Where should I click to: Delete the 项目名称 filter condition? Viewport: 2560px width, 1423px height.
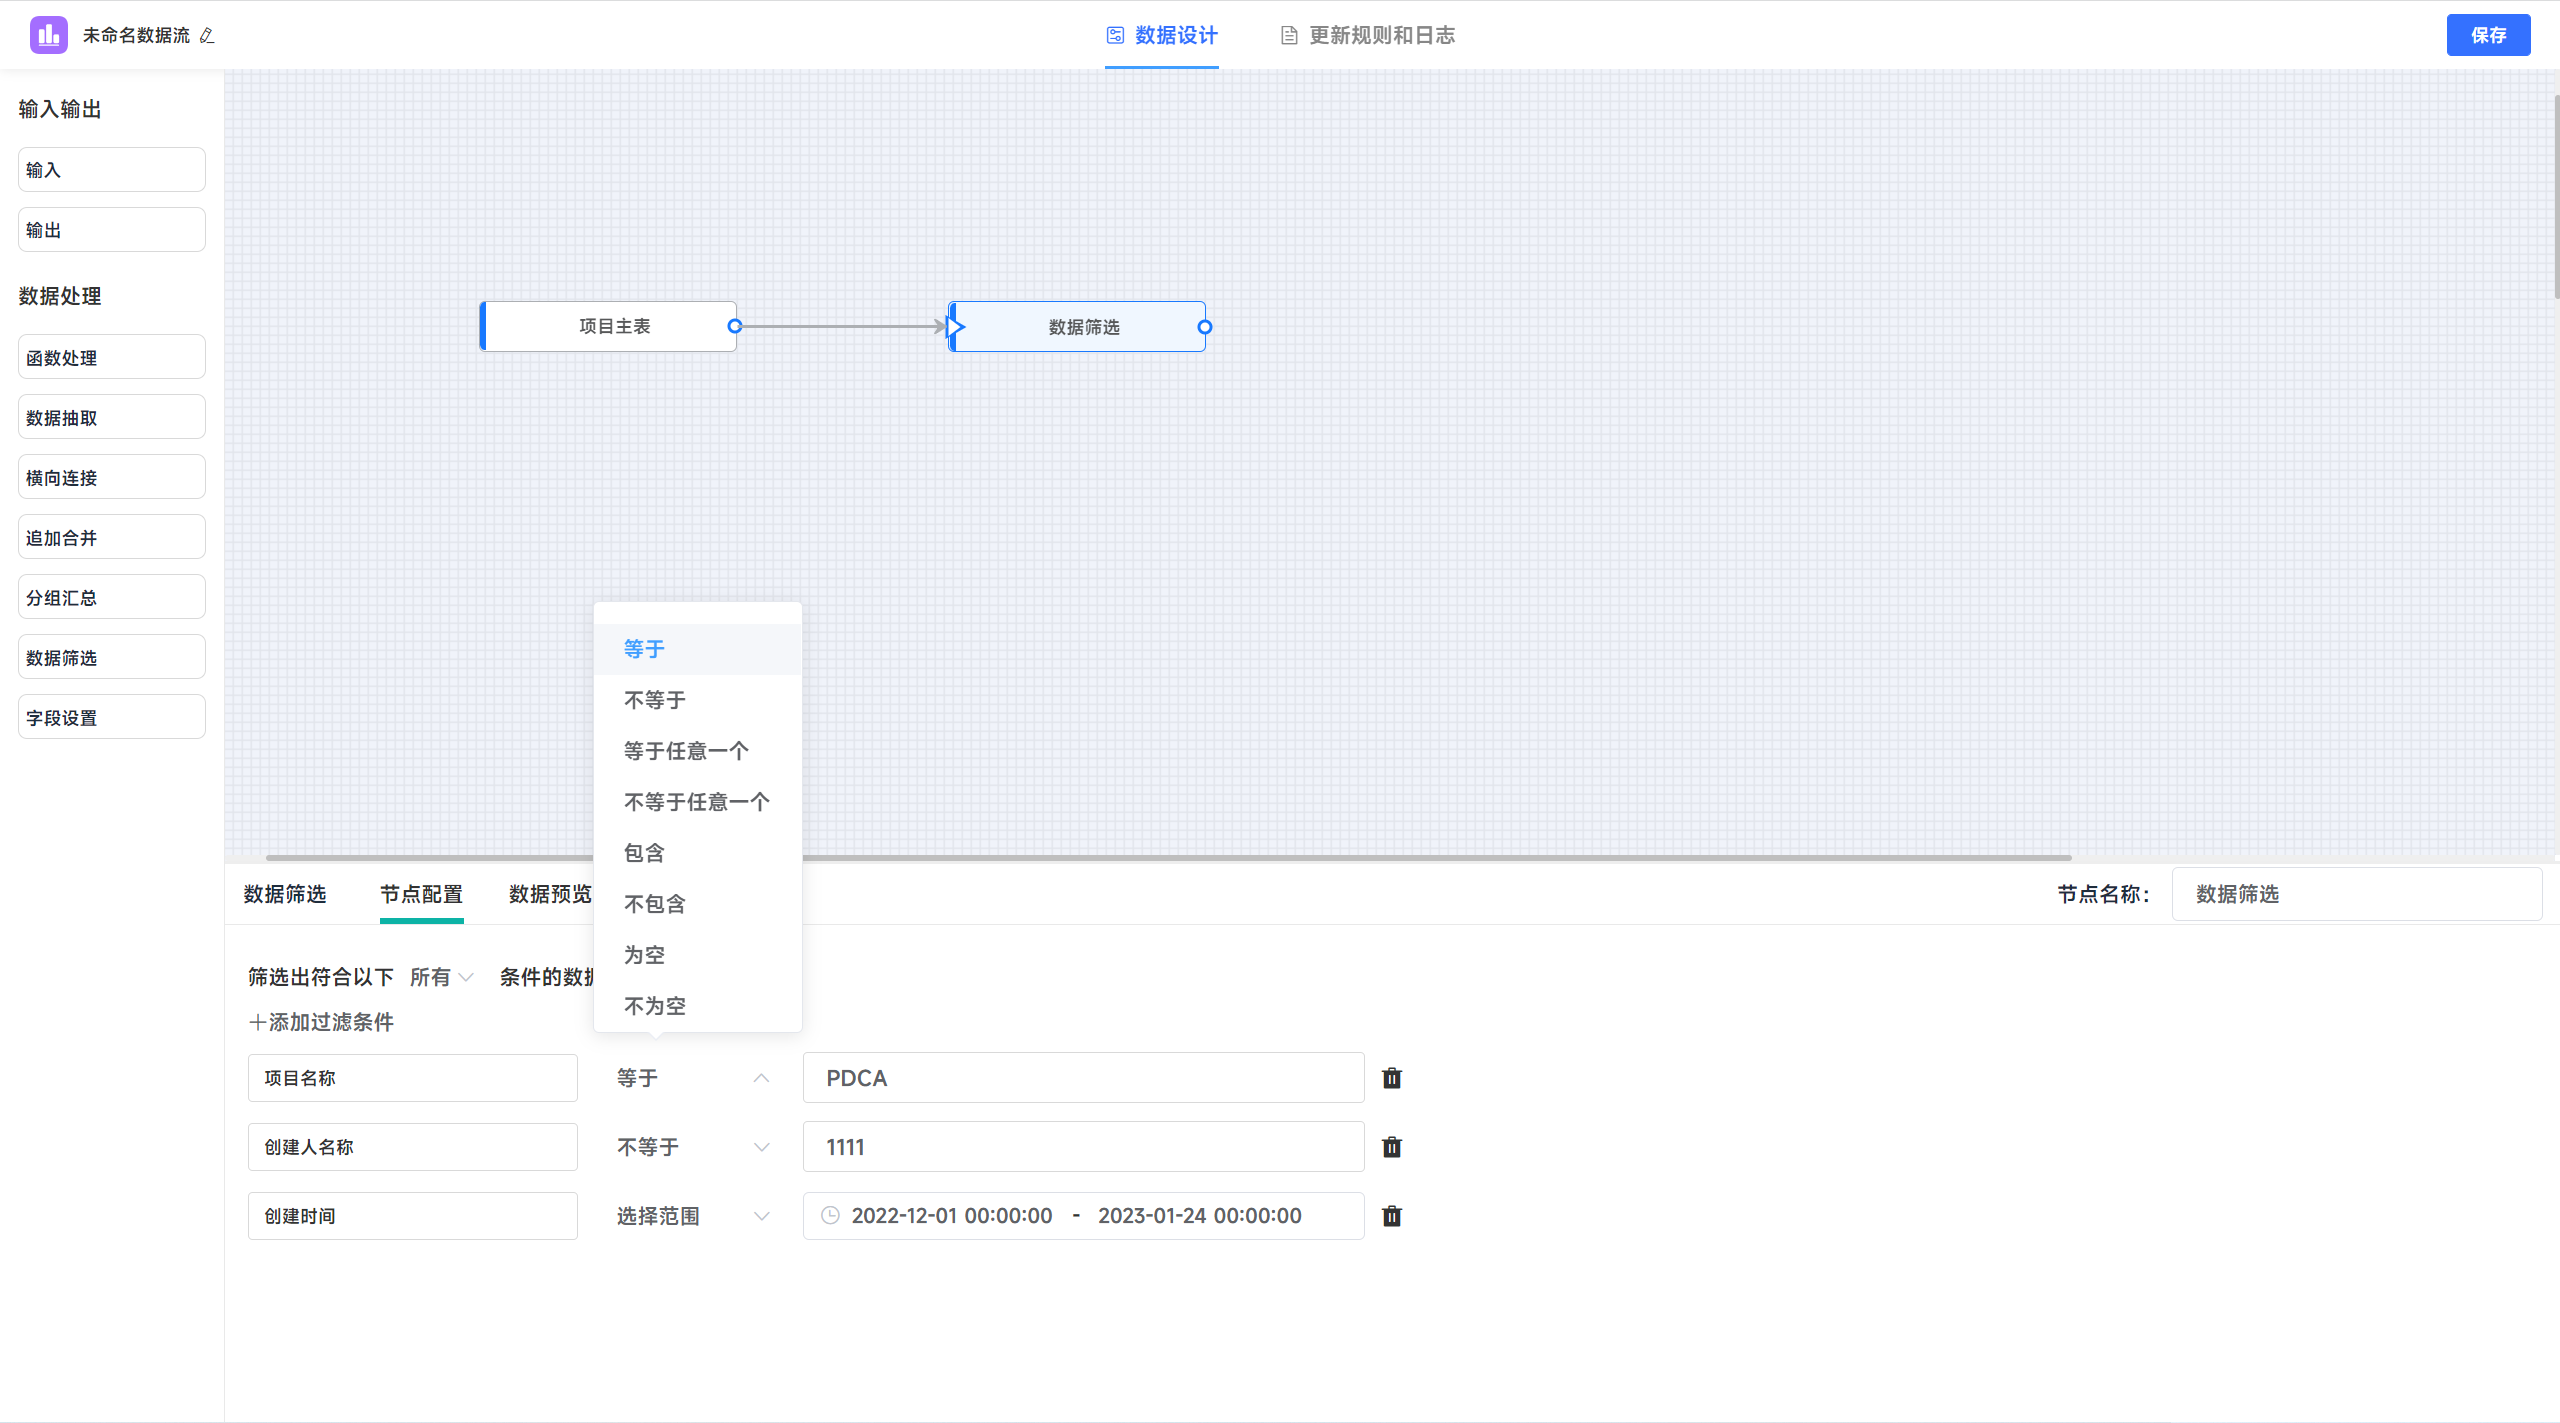1391,1078
